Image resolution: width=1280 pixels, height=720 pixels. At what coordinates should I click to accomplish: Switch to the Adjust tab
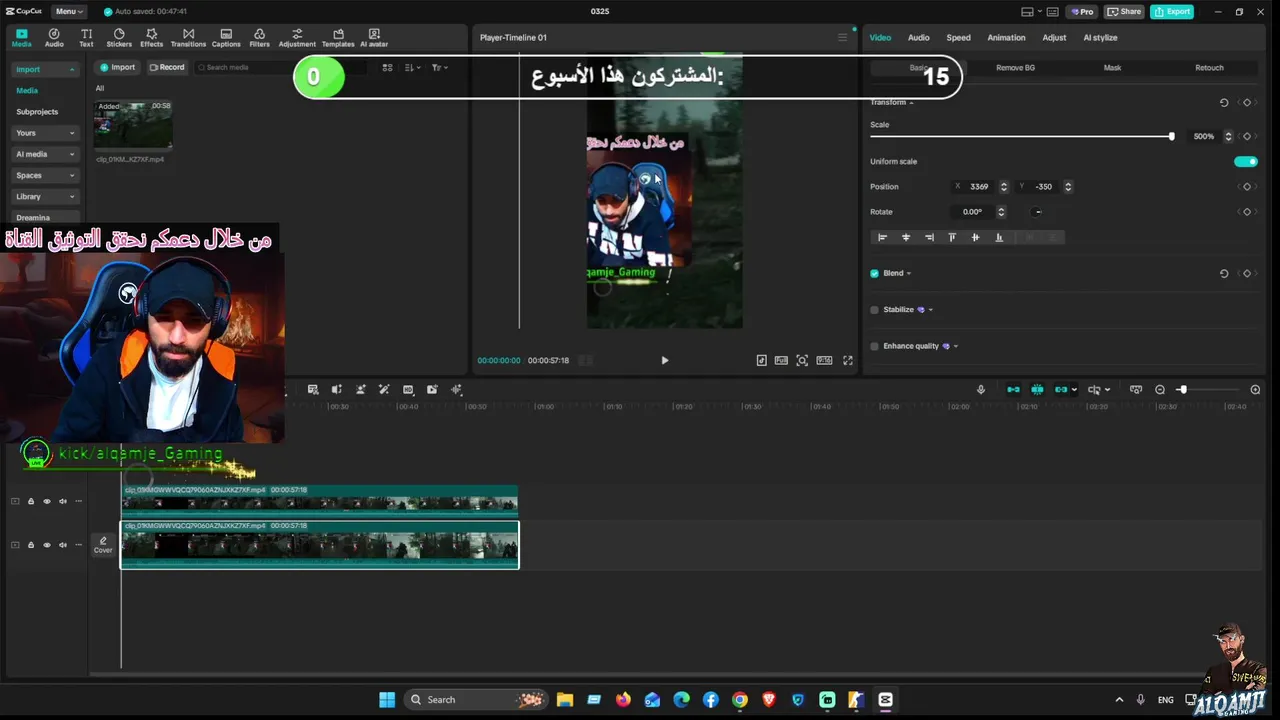[x=1054, y=37]
